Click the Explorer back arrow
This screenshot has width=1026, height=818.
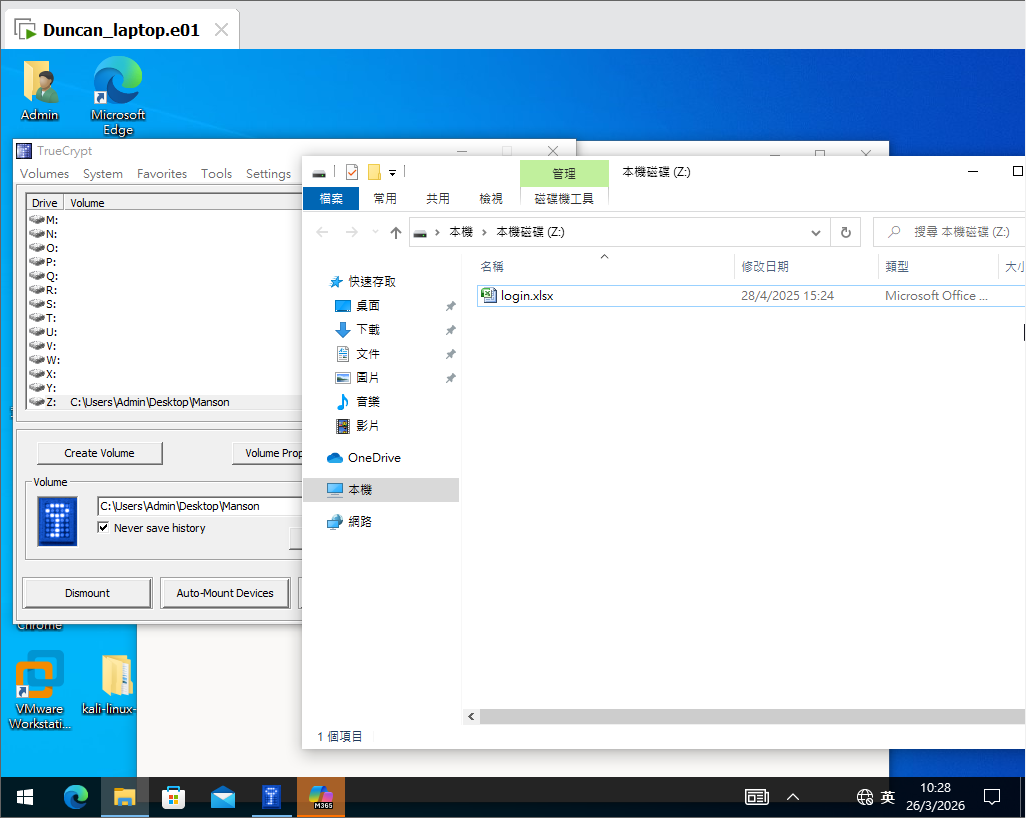322,232
